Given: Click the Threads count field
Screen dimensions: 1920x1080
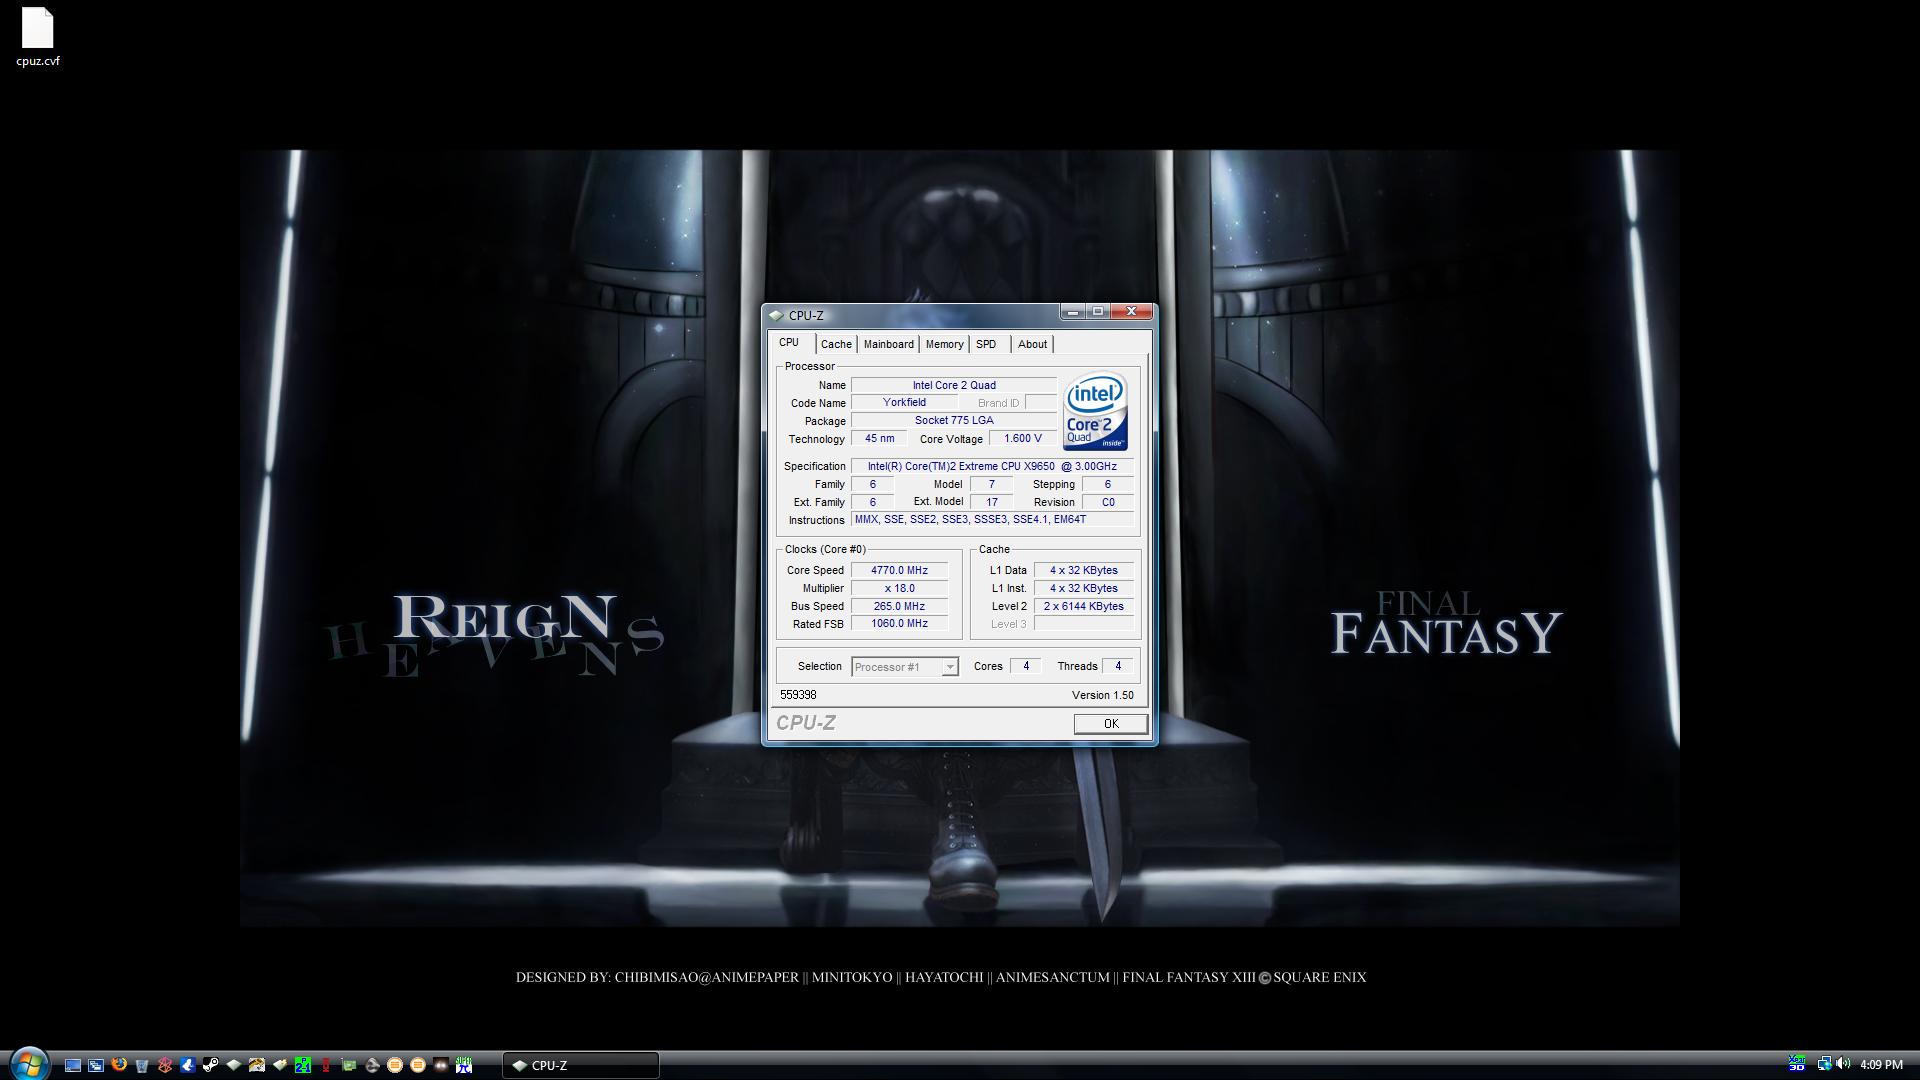Looking at the screenshot, I should coord(1118,667).
